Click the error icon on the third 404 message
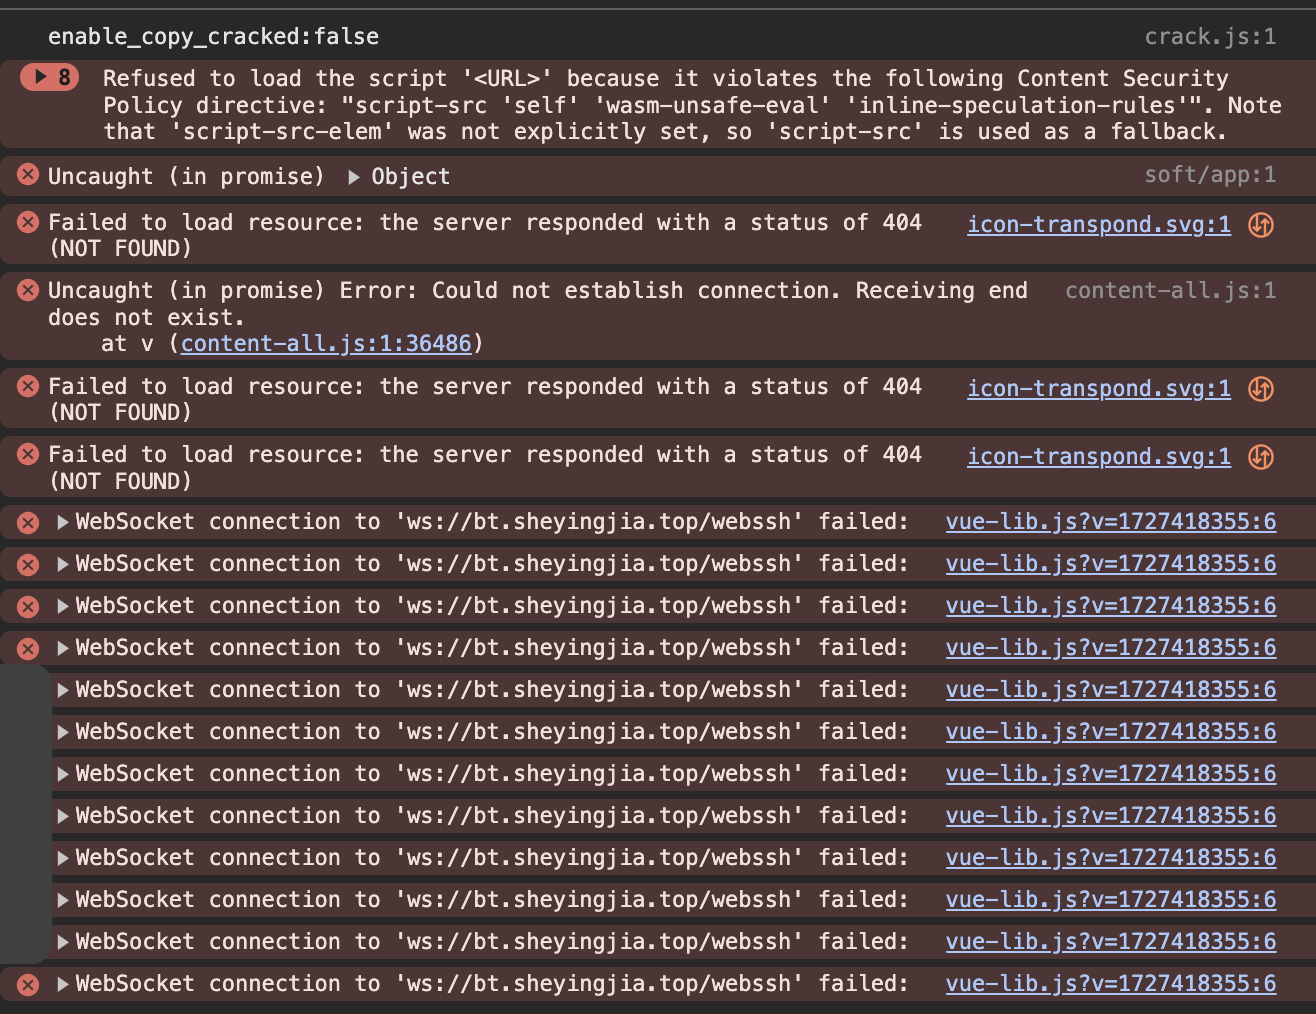Image resolution: width=1316 pixels, height=1014 pixels. pos(28,454)
